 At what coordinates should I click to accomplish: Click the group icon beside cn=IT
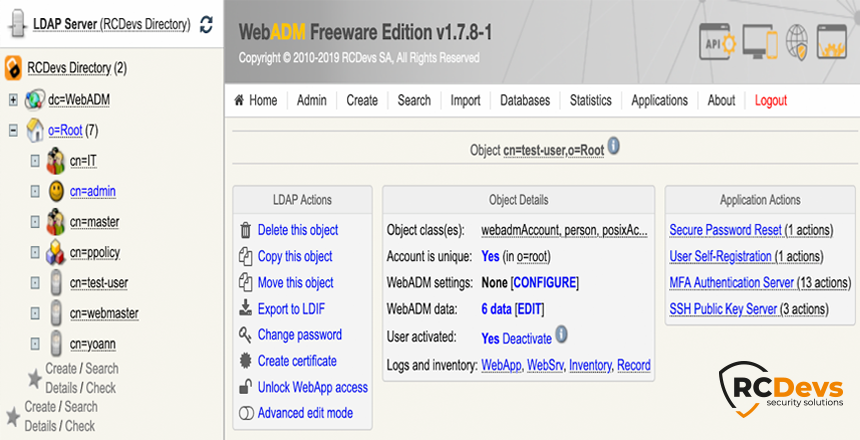pos(55,161)
